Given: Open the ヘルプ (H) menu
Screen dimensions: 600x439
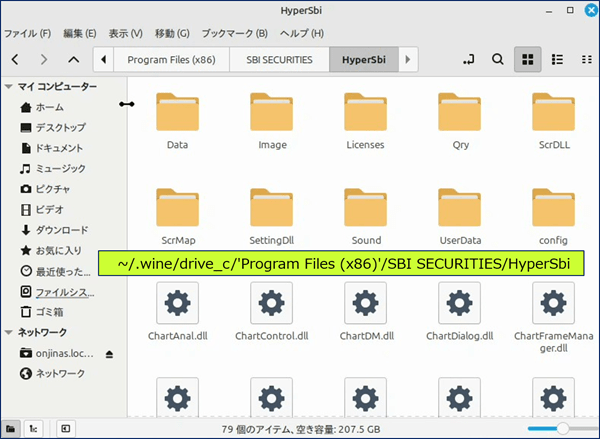Looking at the screenshot, I should pos(302,34).
